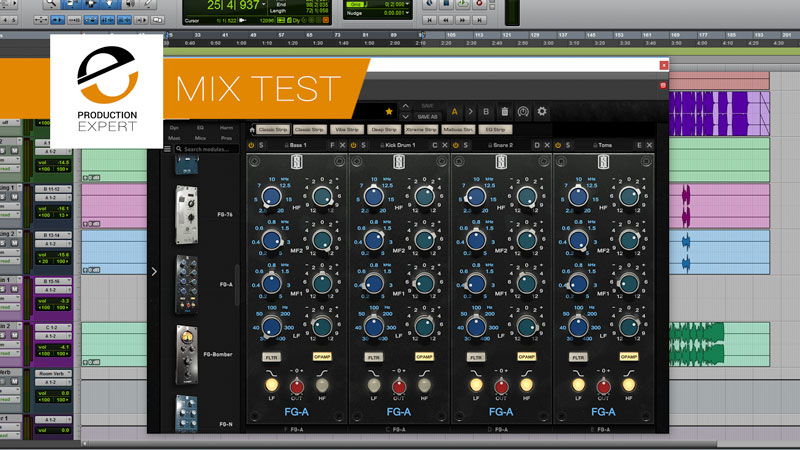
Task: Toggle power on the Snare 2 module
Action: pos(456,145)
